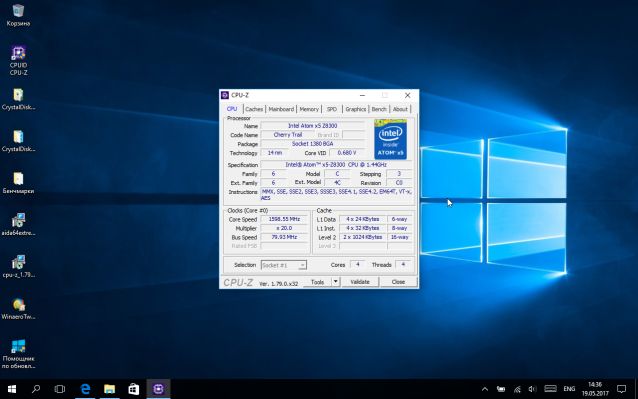Open Microsoft Store from the taskbar

click(x=133, y=389)
